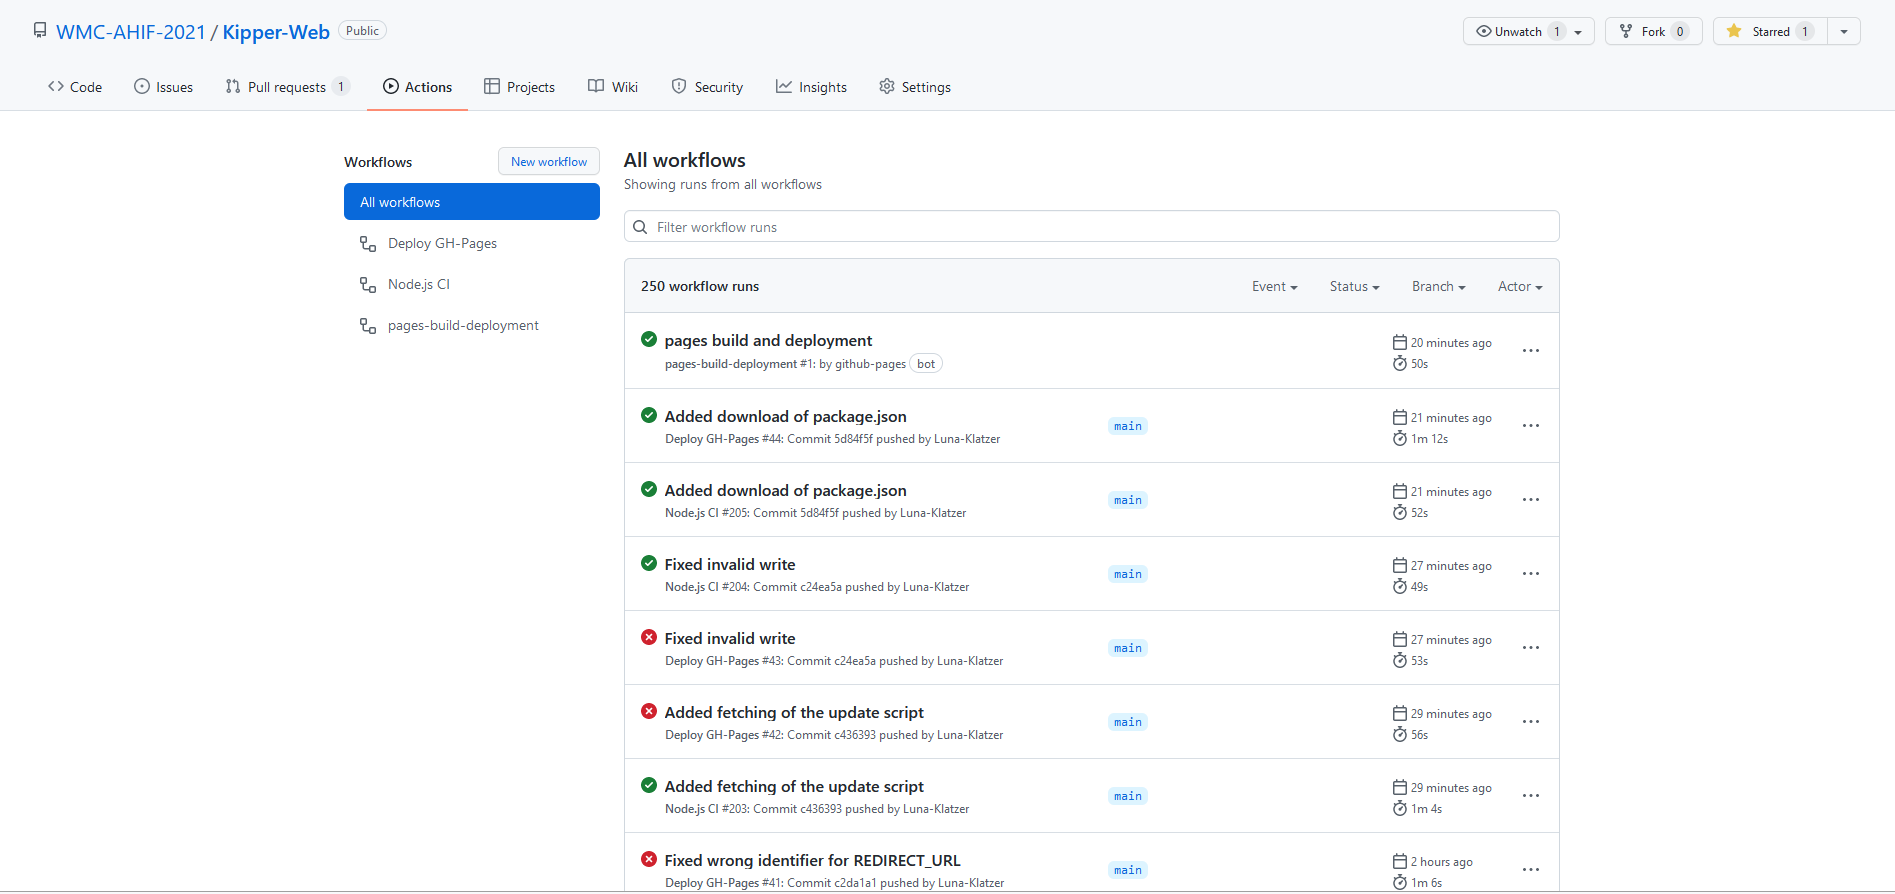The height and width of the screenshot is (894, 1895).
Task: Open Fixed wrong identifier for REDIRECT_URL run
Action: coord(812,860)
